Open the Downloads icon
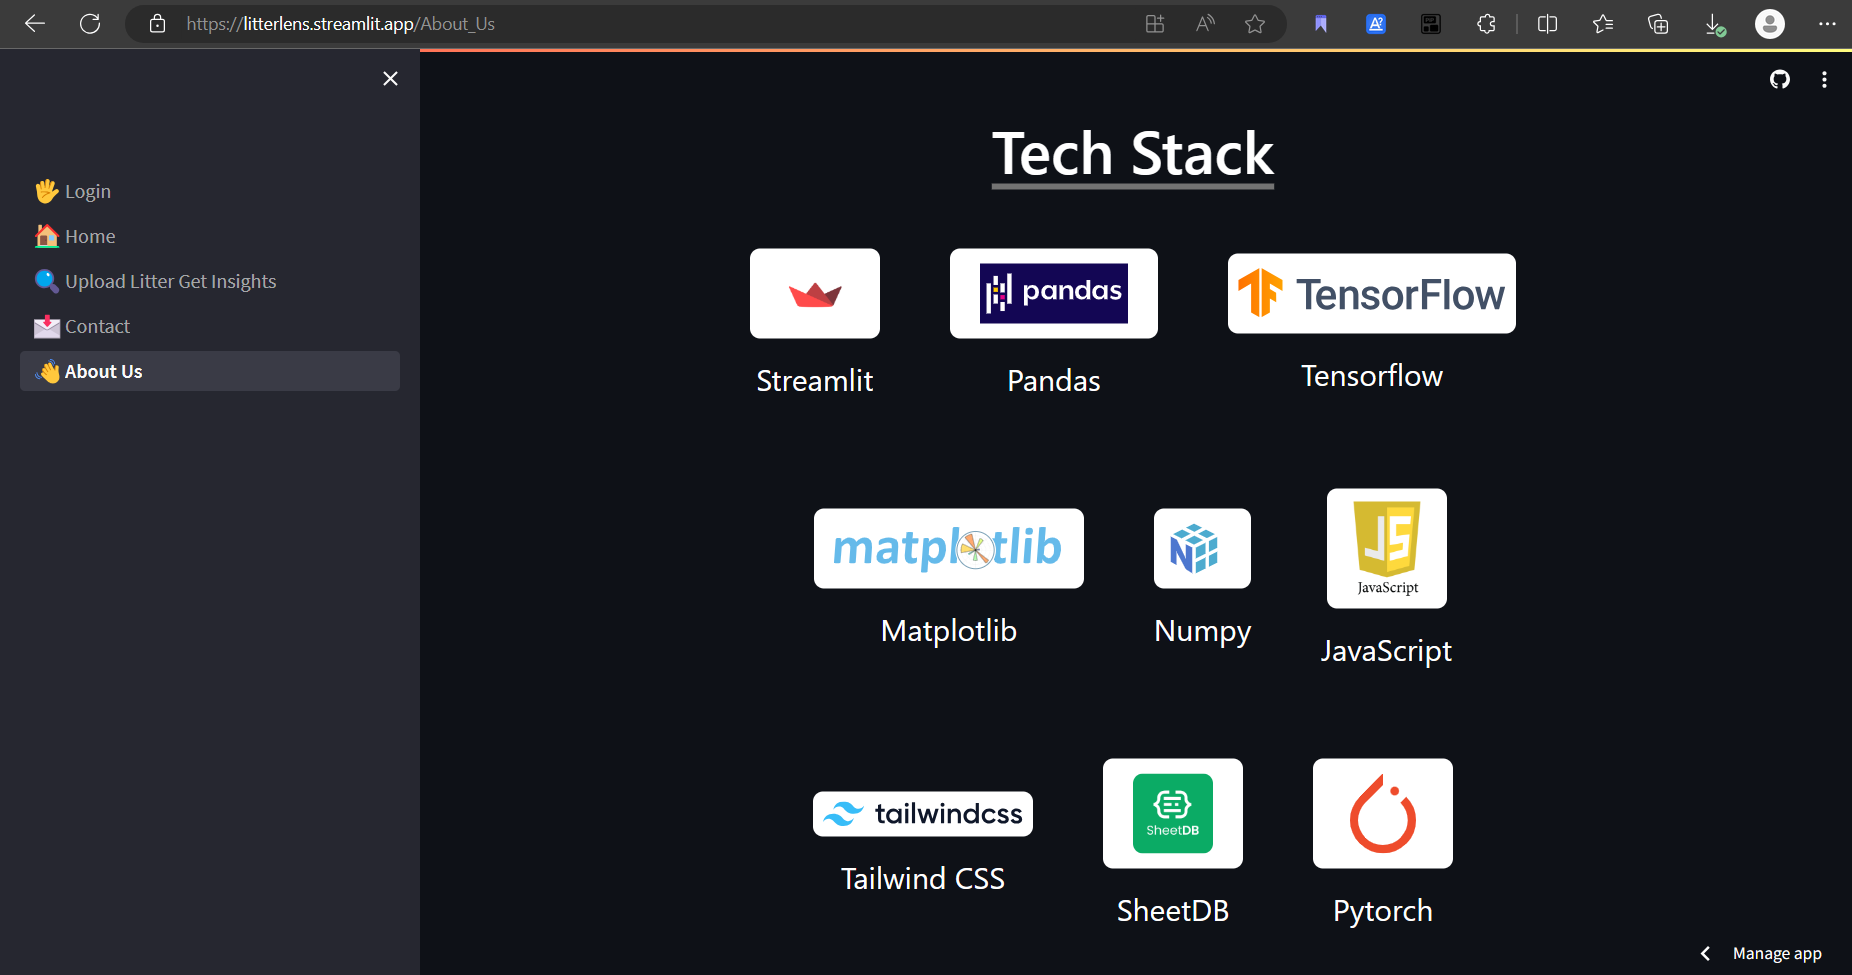This screenshot has width=1852, height=975. pyautogui.click(x=1715, y=25)
